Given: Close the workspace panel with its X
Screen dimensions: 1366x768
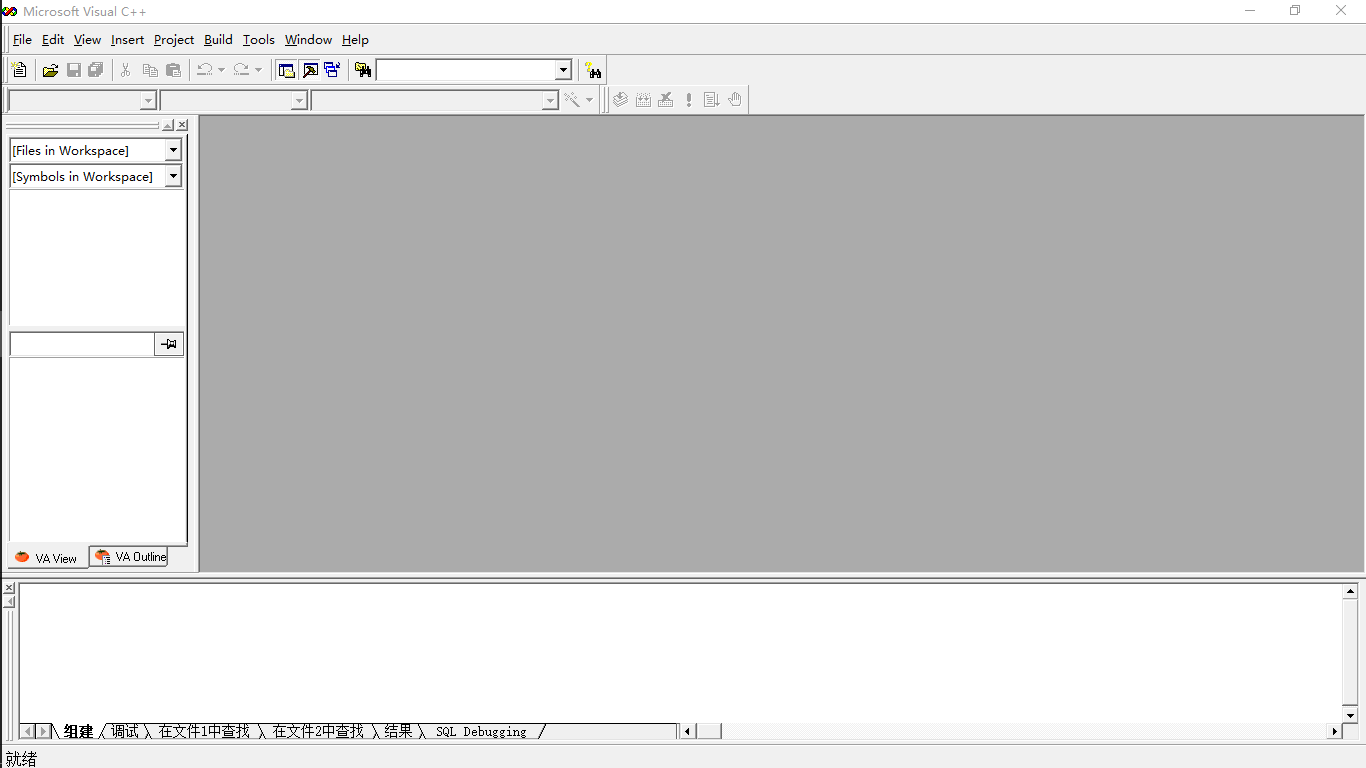Looking at the screenshot, I should 182,125.
